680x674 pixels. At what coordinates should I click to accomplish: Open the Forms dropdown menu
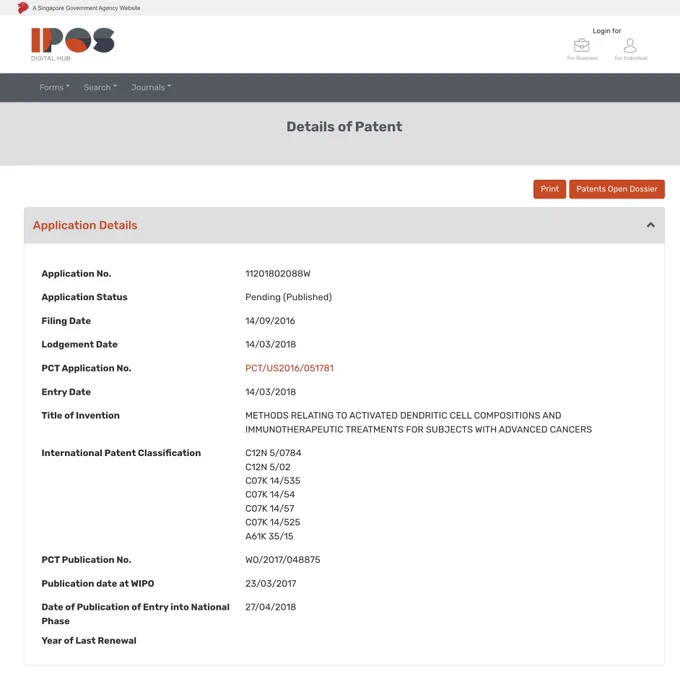point(54,87)
